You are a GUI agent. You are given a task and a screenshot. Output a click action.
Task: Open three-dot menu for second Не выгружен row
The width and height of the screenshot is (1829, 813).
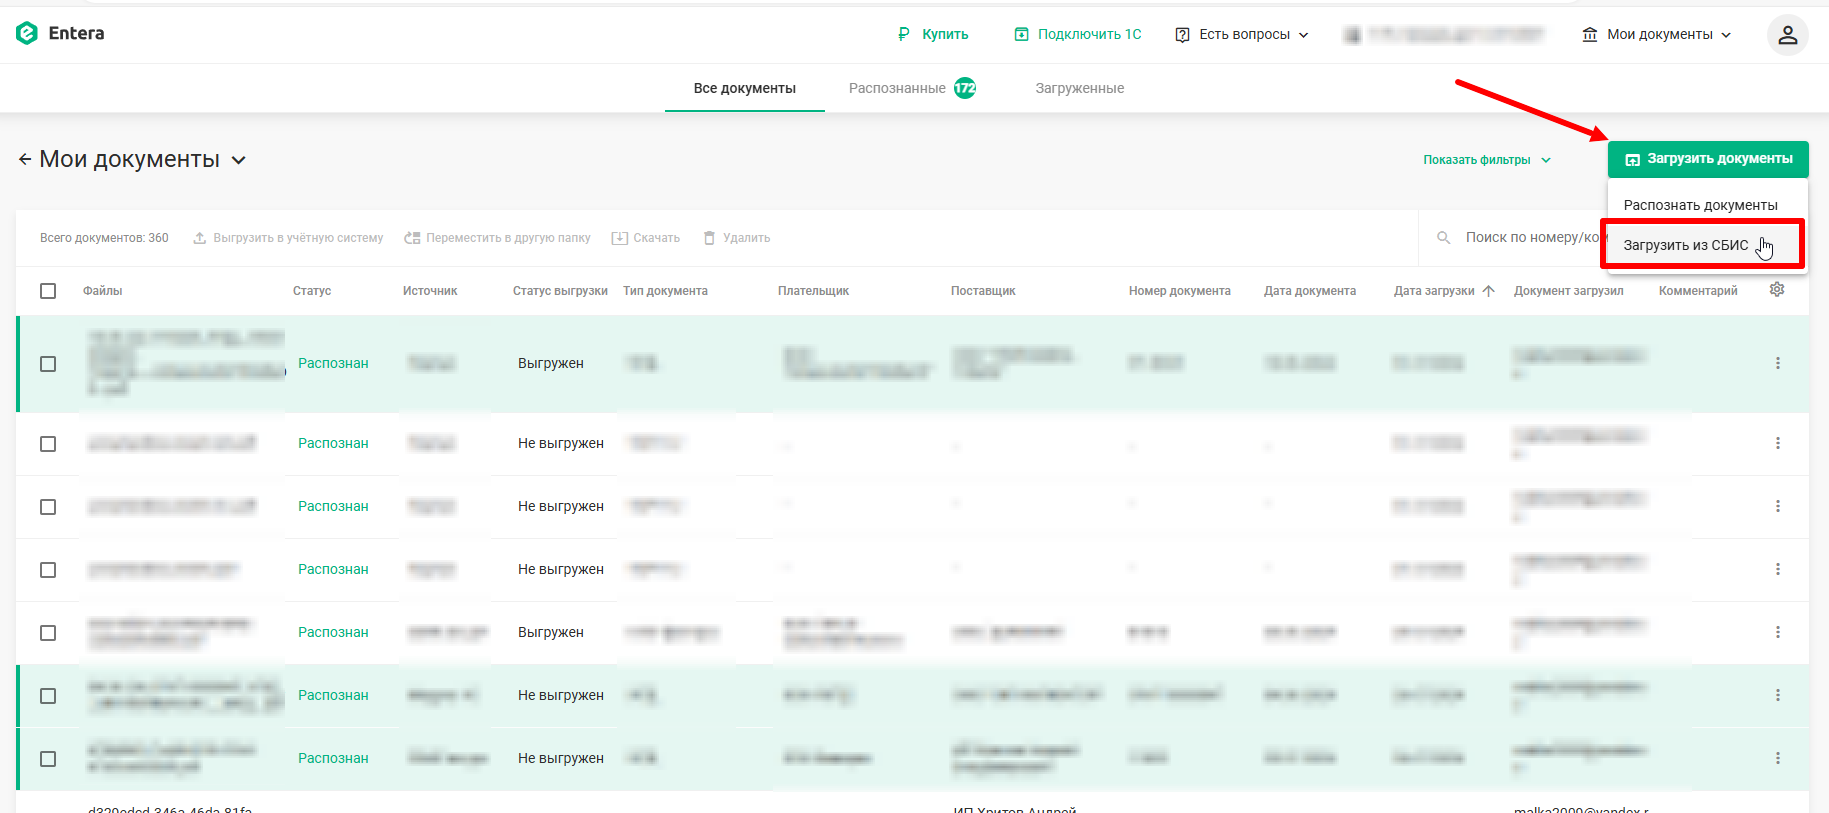[1778, 506]
